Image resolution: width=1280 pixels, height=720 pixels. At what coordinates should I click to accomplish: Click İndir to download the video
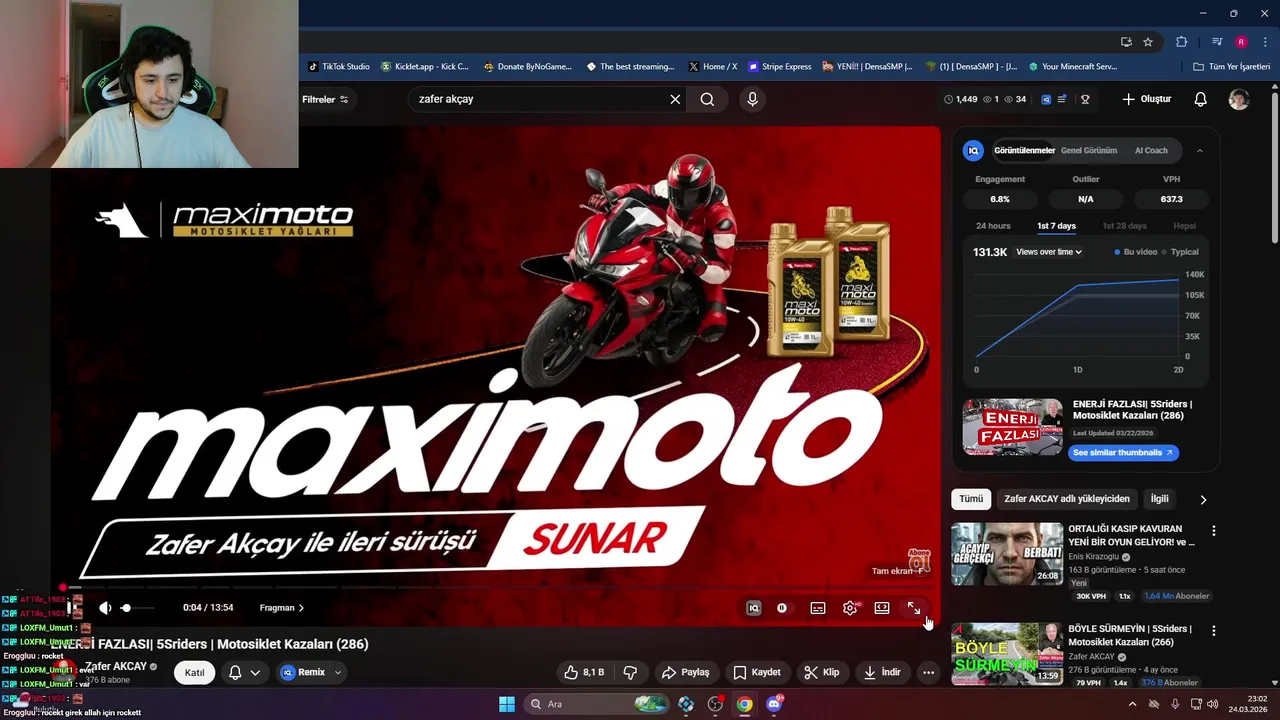click(882, 672)
